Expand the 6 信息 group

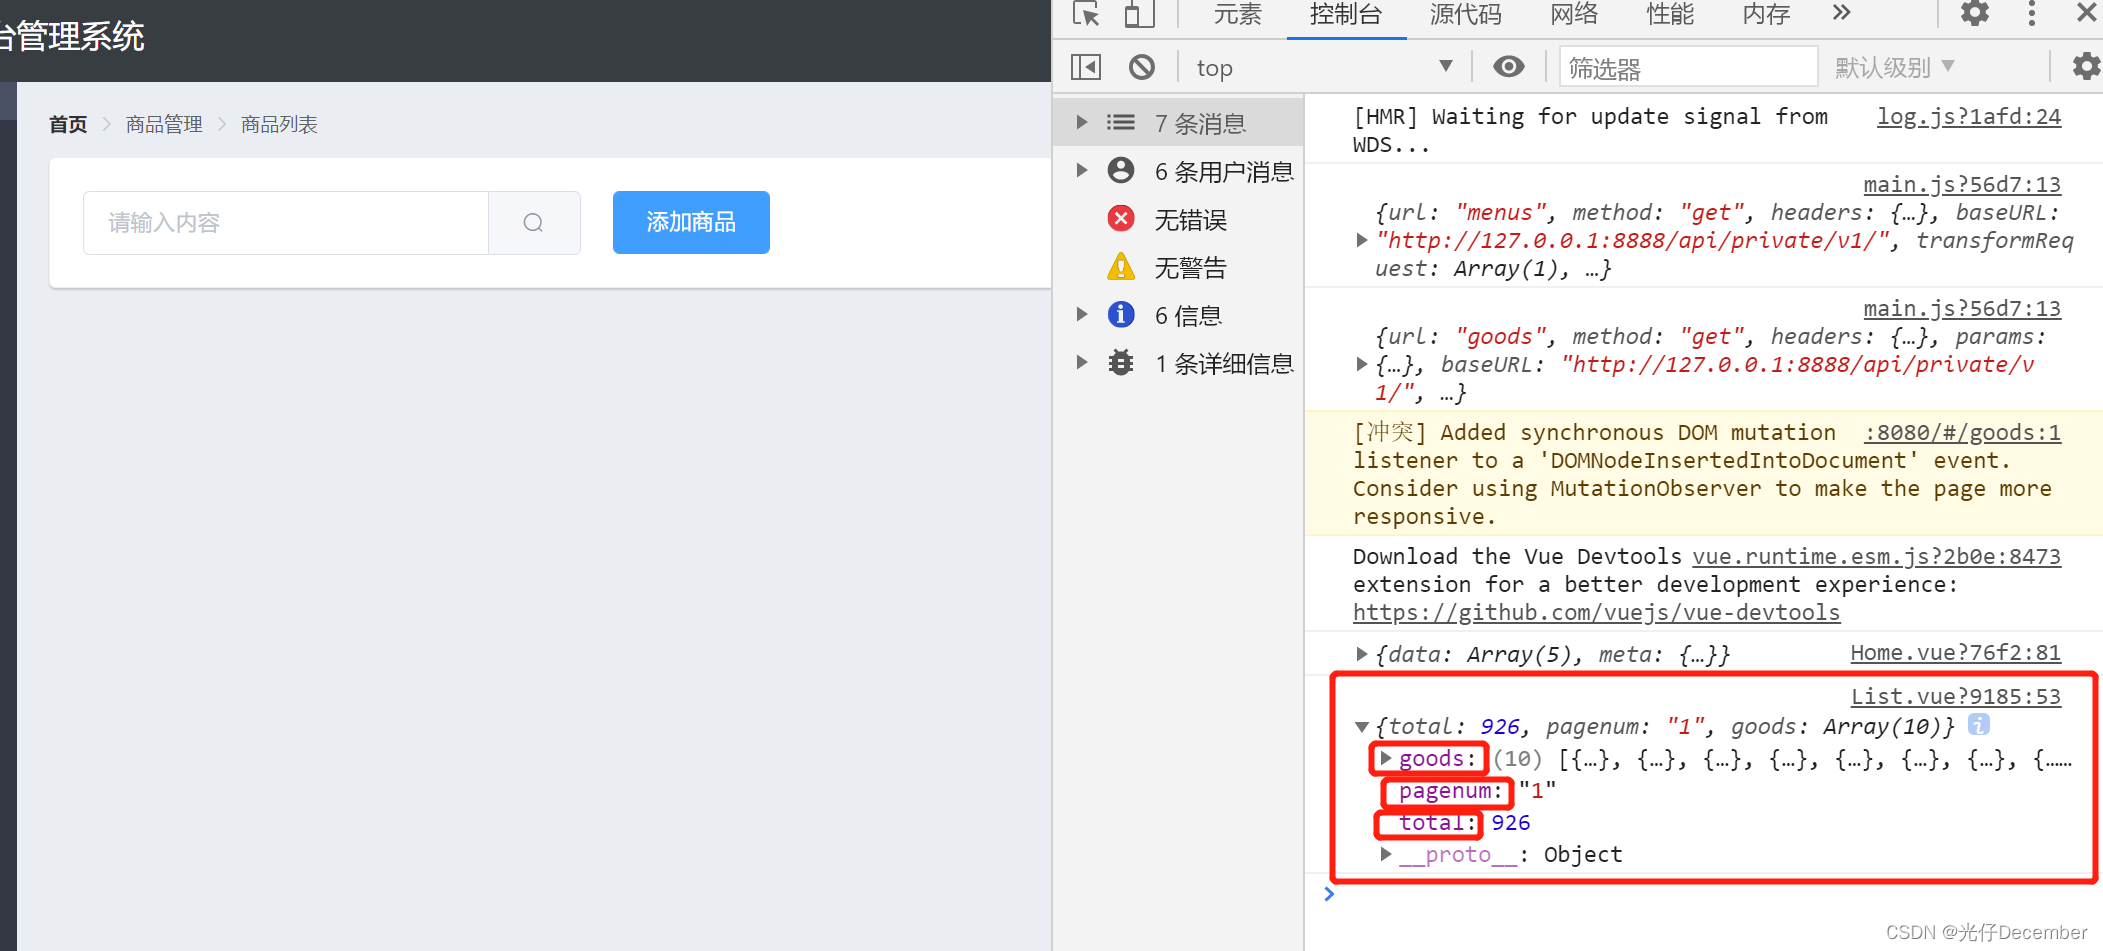[1081, 314]
